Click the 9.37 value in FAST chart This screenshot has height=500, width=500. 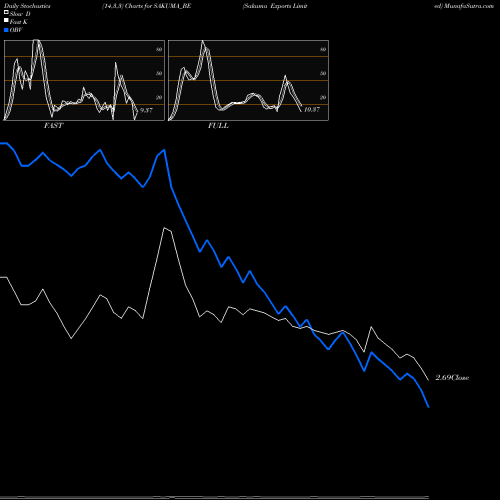(x=146, y=110)
